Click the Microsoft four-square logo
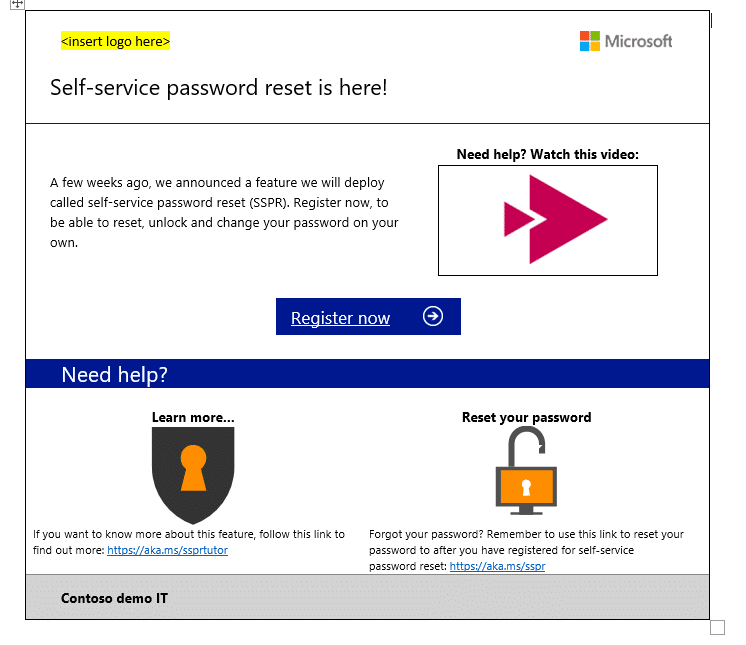 [590, 41]
